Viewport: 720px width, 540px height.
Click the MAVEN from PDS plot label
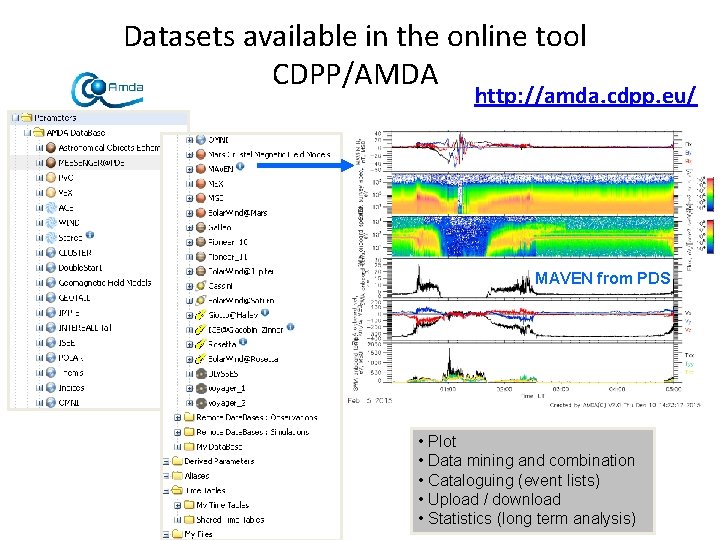(x=602, y=278)
